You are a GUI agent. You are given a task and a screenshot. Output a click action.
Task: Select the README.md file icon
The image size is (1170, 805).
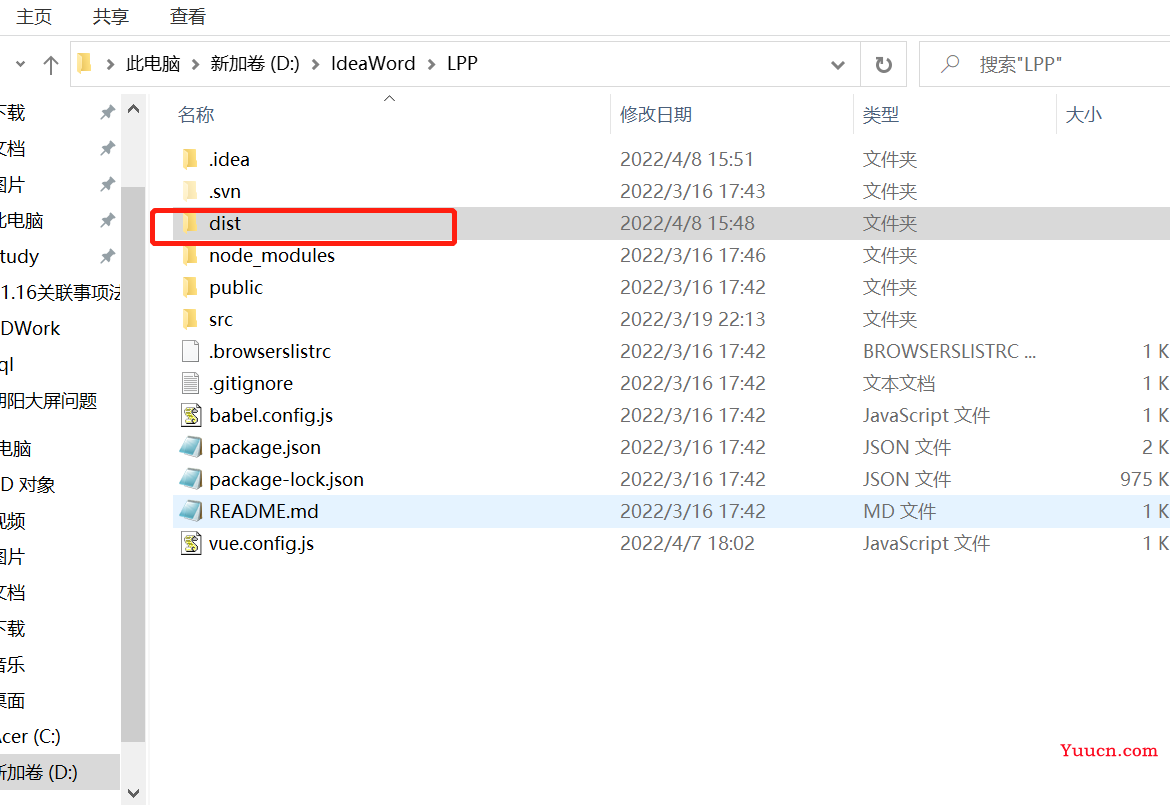(x=191, y=511)
